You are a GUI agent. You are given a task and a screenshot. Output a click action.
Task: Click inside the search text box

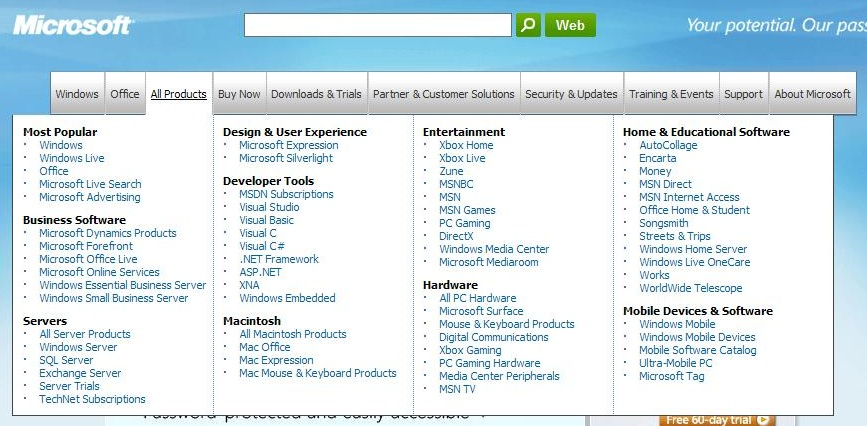[x=377, y=25]
